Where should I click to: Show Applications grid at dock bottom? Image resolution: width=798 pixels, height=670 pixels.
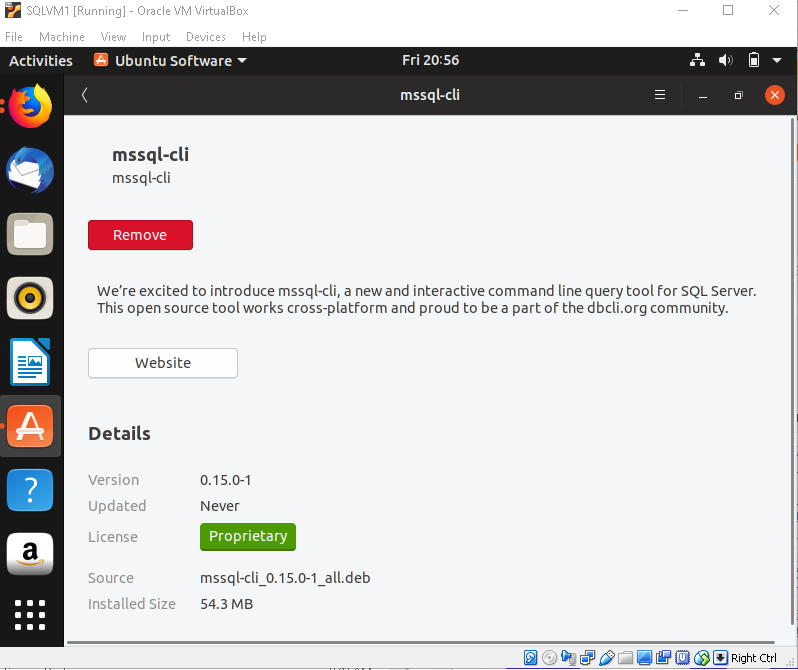30,615
